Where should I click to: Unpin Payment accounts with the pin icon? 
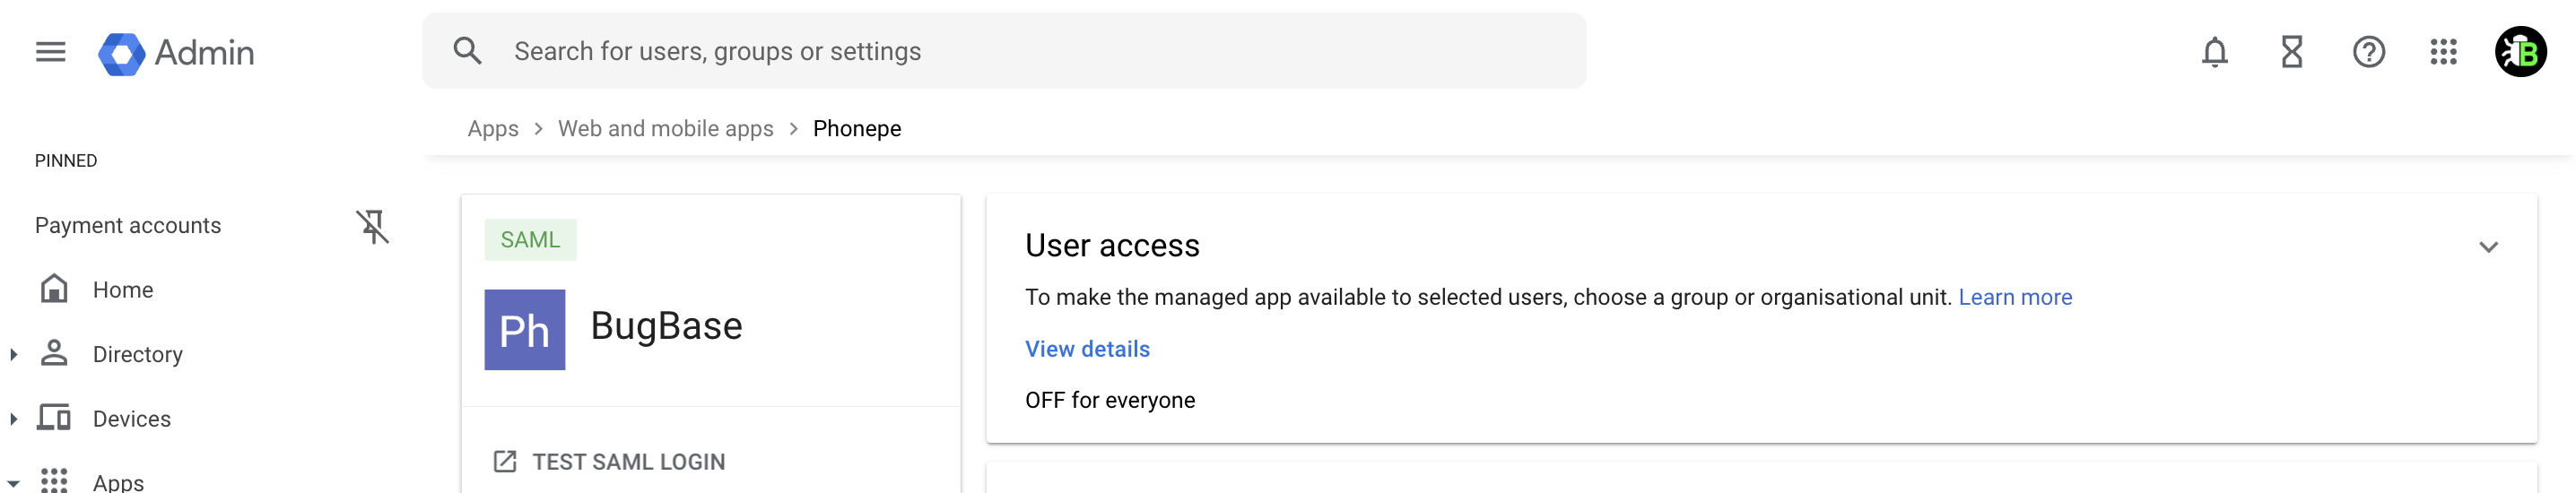(372, 226)
